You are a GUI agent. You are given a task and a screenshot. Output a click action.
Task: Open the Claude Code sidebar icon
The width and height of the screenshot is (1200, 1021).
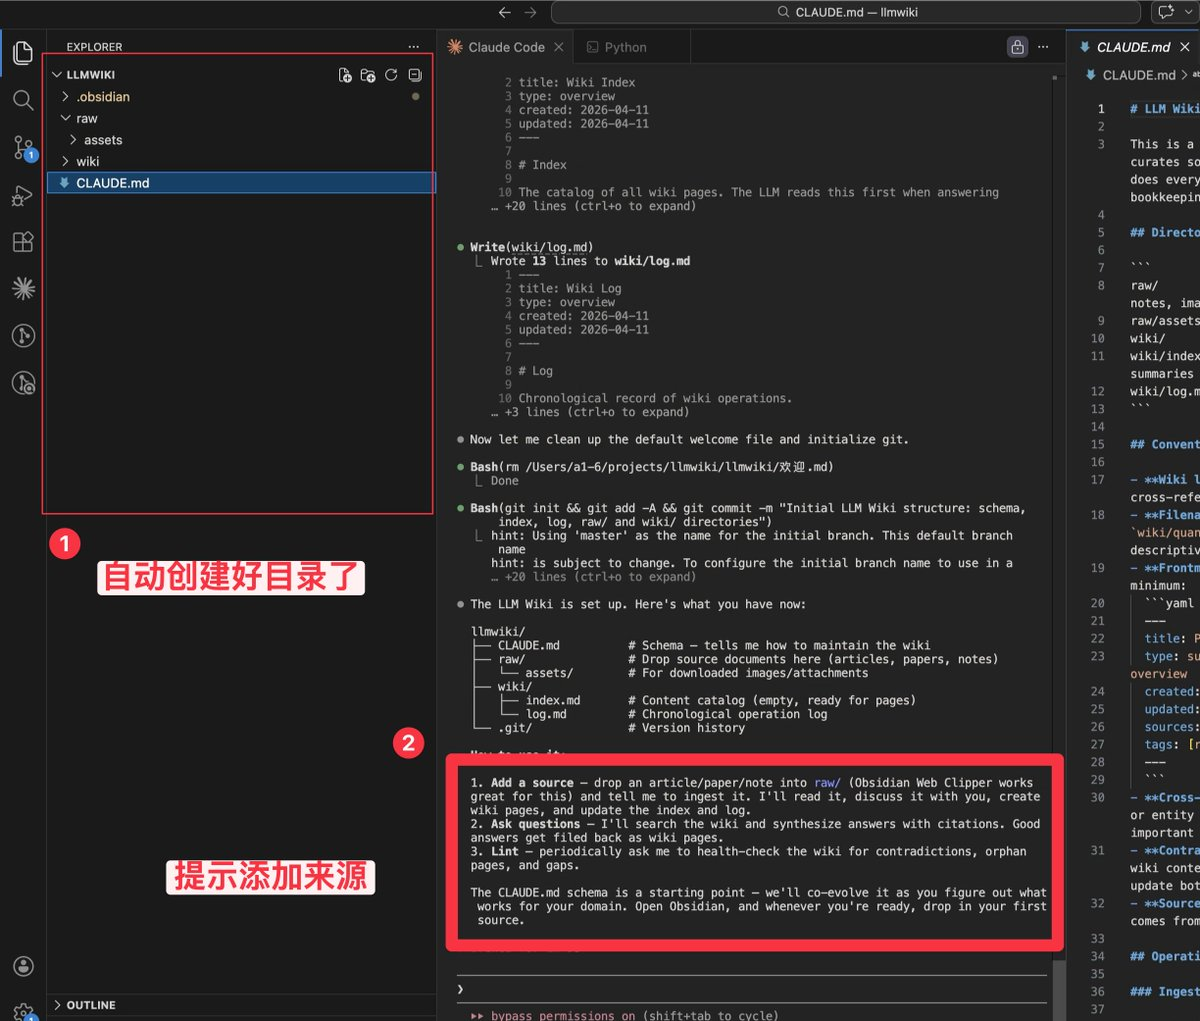pyautogui.click(x=23, y=288)
